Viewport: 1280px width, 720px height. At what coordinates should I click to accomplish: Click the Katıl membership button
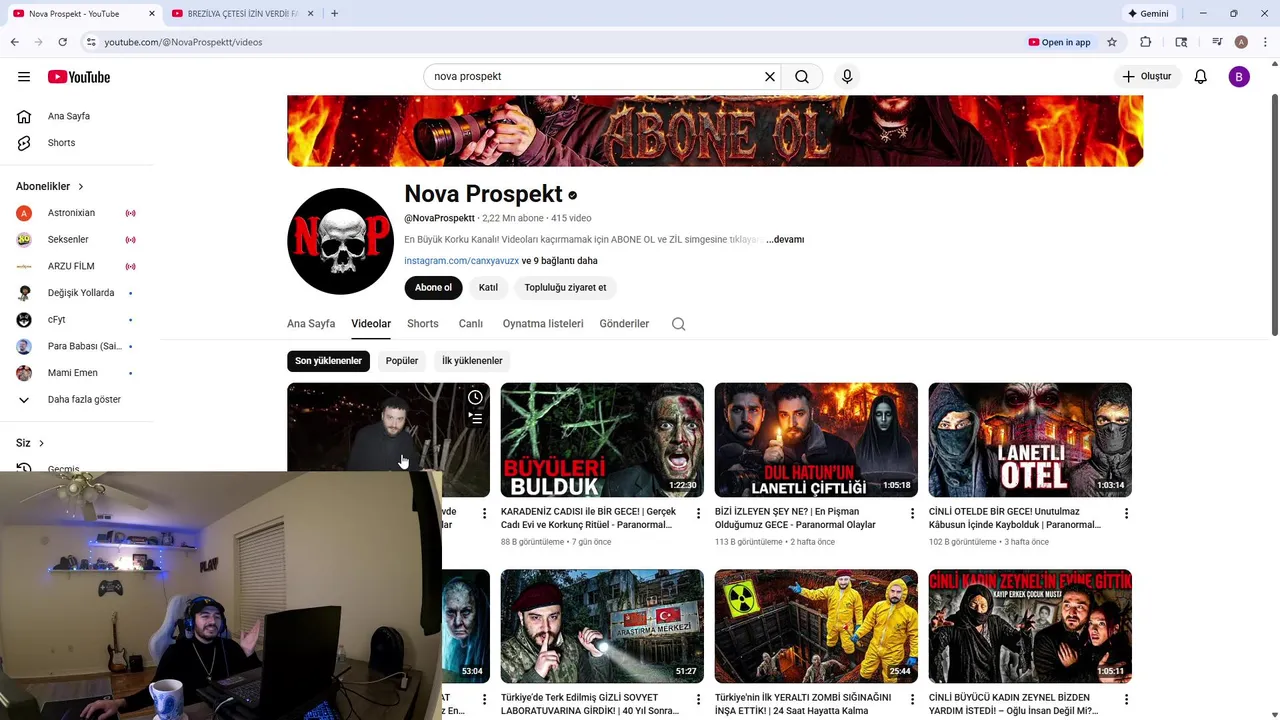tap(488, 288)
